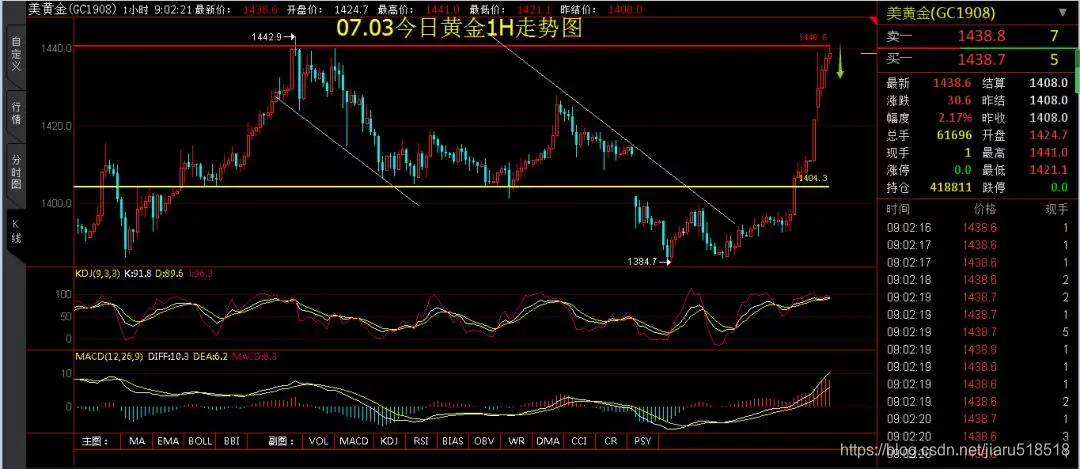Click the 1404.3 price label on chart

tap(812, 178)
